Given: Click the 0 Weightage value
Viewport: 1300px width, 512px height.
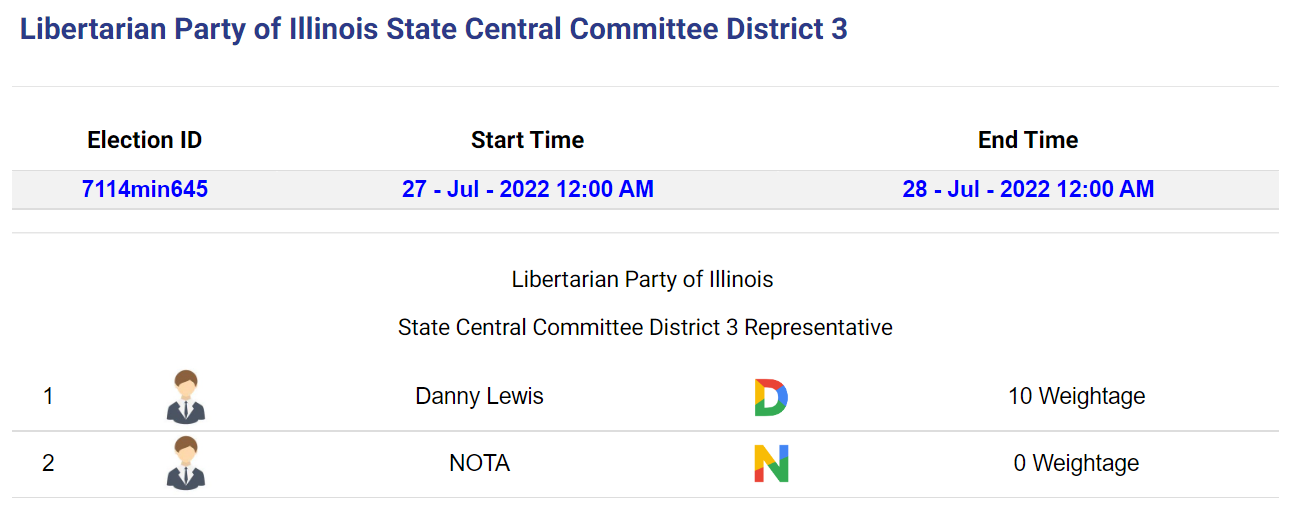Looking at the screenshot, I should [1077, 463].
